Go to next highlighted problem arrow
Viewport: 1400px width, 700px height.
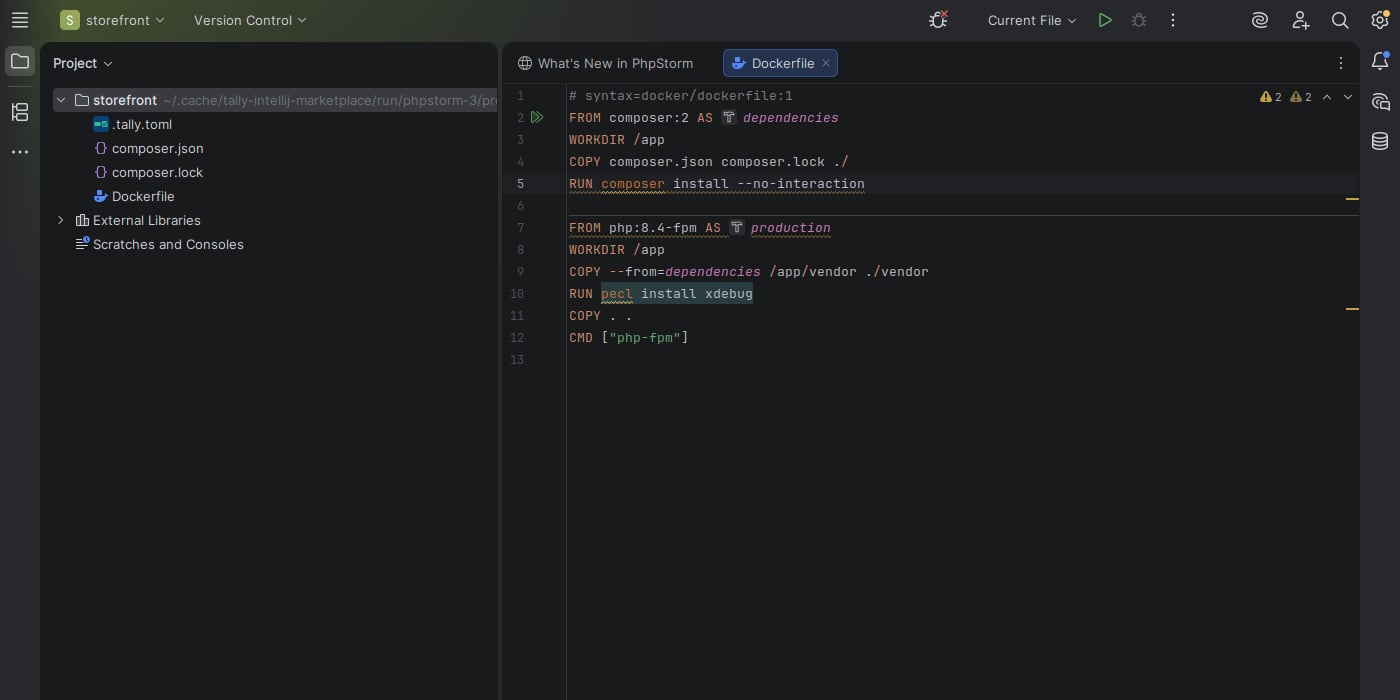pos(1348,97)
